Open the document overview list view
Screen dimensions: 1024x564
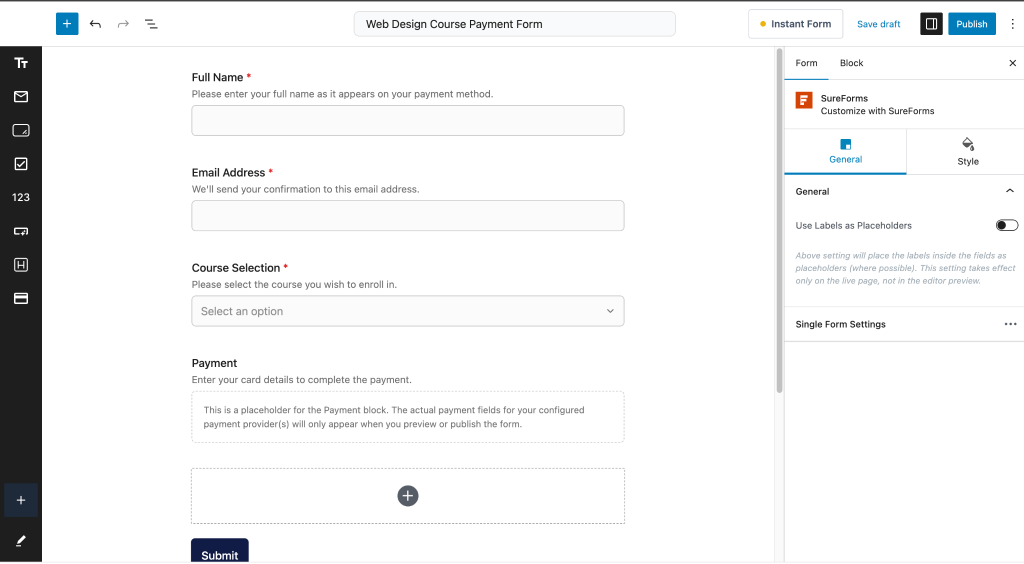coord(151,24)
